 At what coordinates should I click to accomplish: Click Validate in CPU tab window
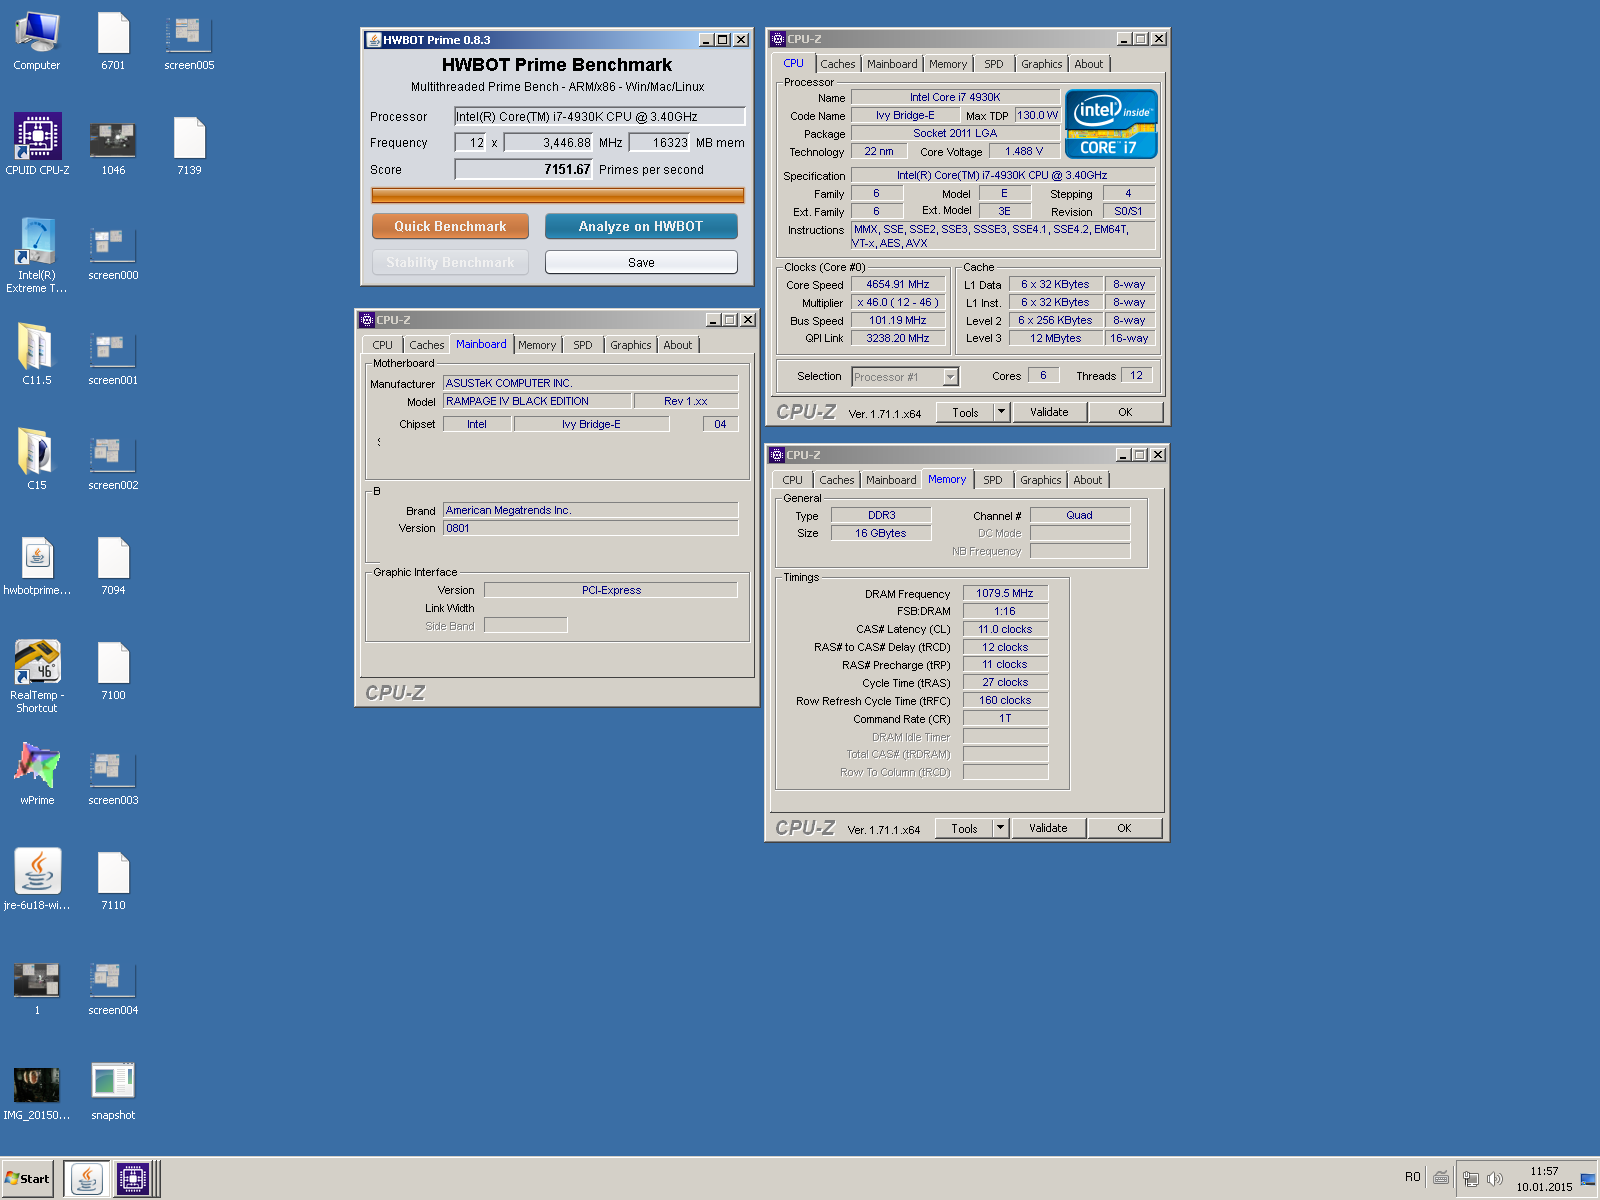pos(1049,412)
